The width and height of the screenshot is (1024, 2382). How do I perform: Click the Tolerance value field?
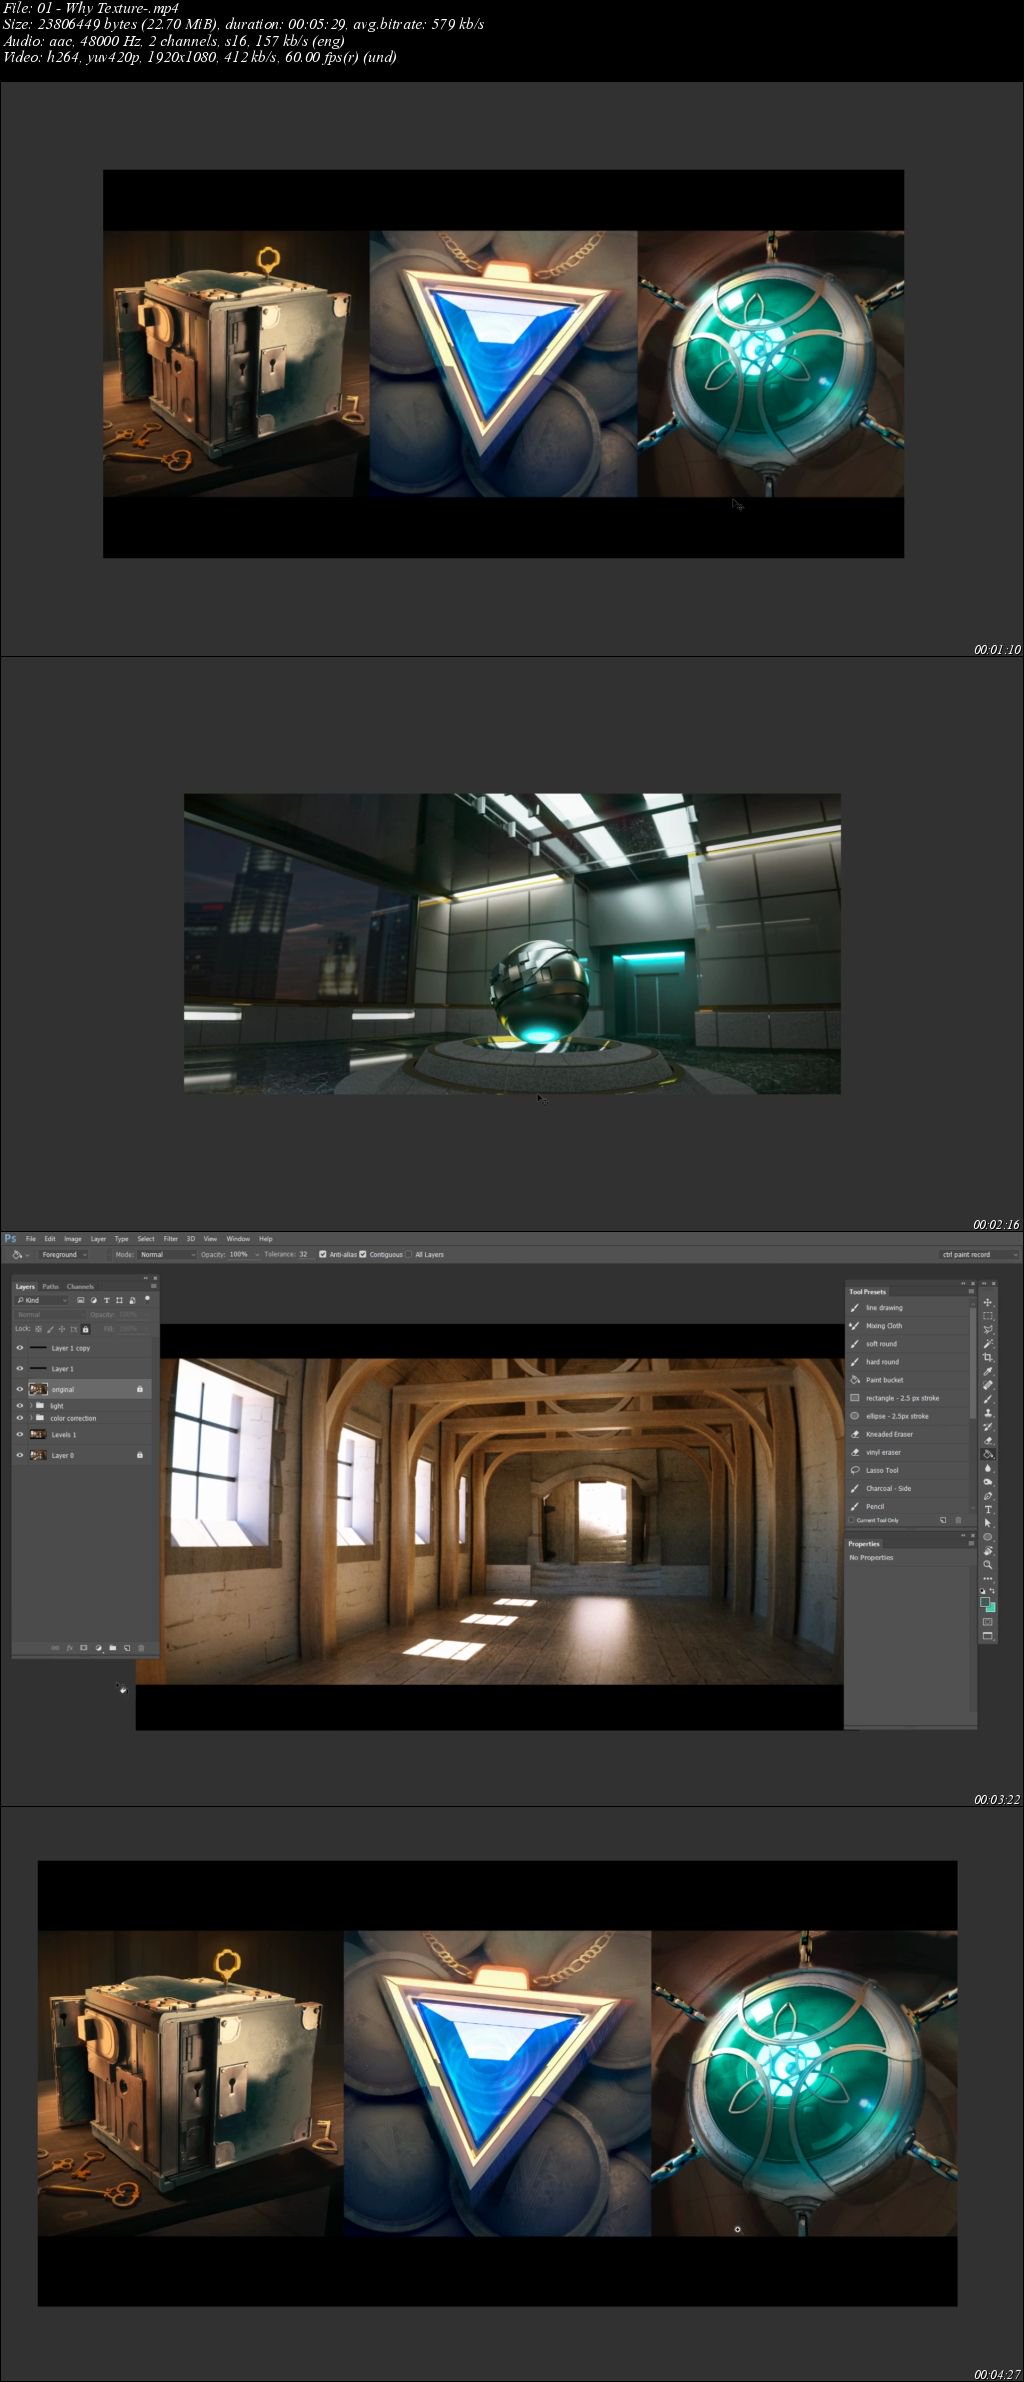pyautogui.click(x=305, y=1254)
